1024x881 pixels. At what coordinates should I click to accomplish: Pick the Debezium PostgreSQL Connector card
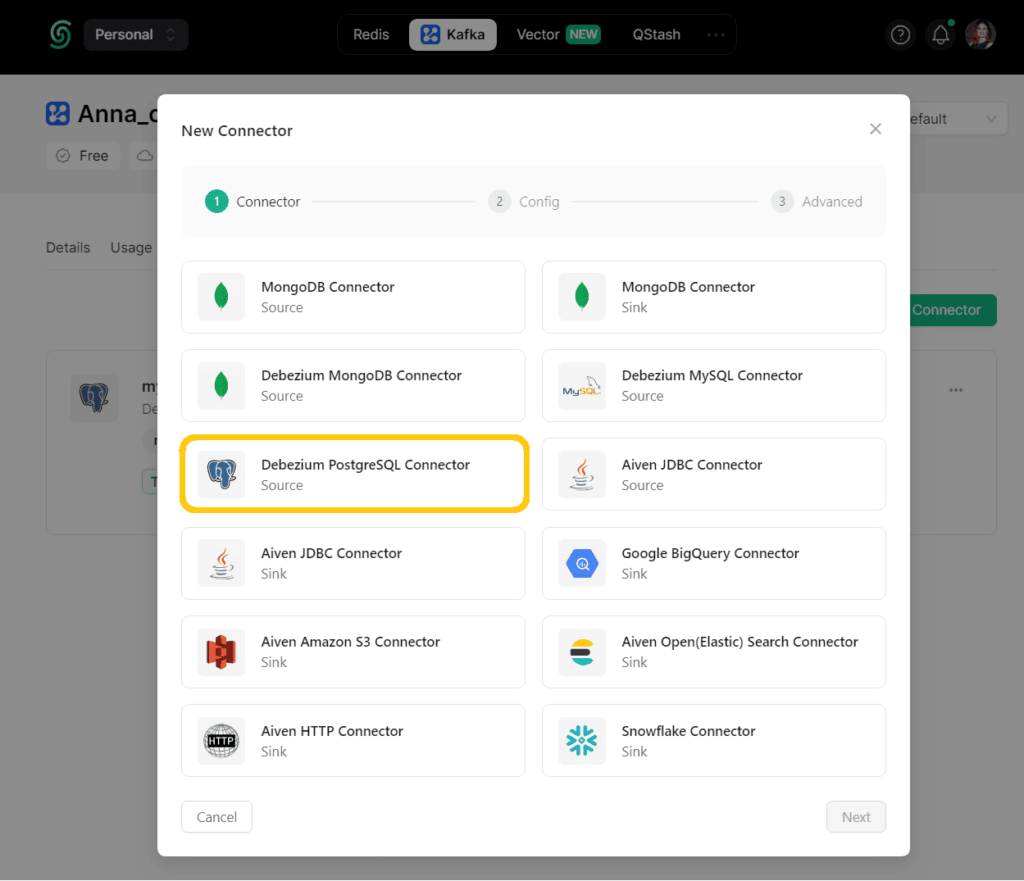click(x=353, y=474)
